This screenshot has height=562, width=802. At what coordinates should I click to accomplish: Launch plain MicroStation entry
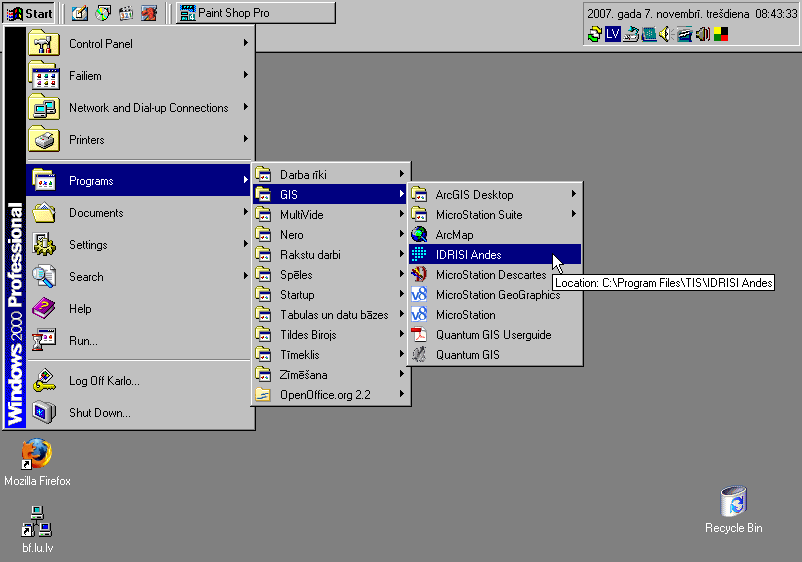pyautogui.click(x=495, y=314)
